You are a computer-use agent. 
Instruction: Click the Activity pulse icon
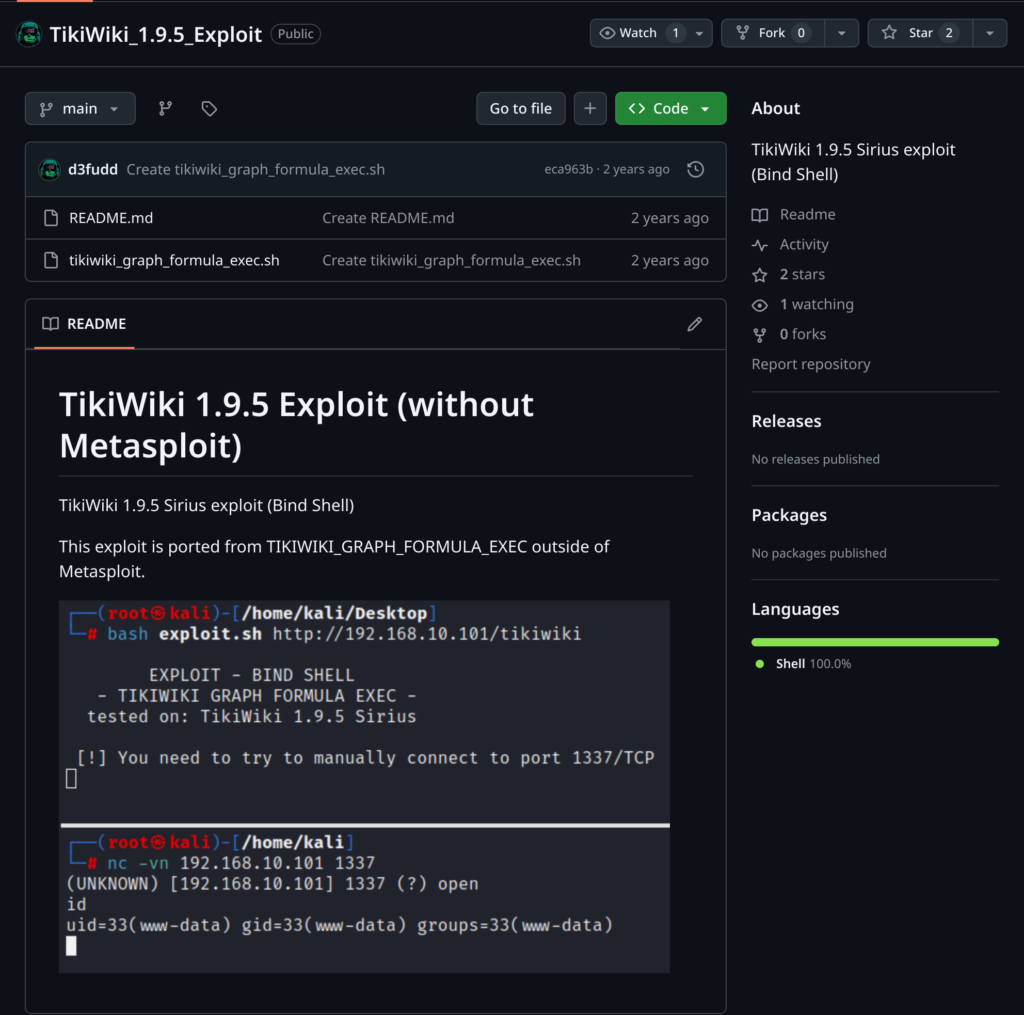point(760,245)
